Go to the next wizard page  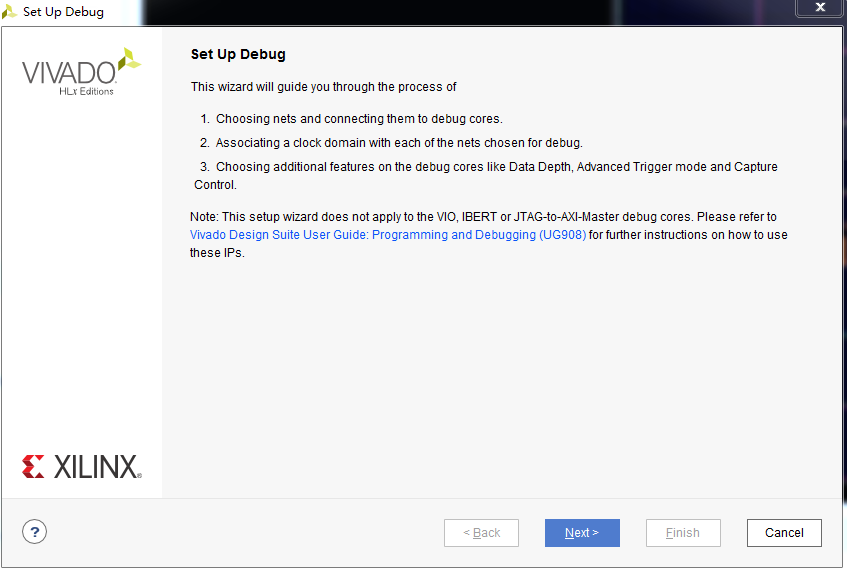click(582, 533)
